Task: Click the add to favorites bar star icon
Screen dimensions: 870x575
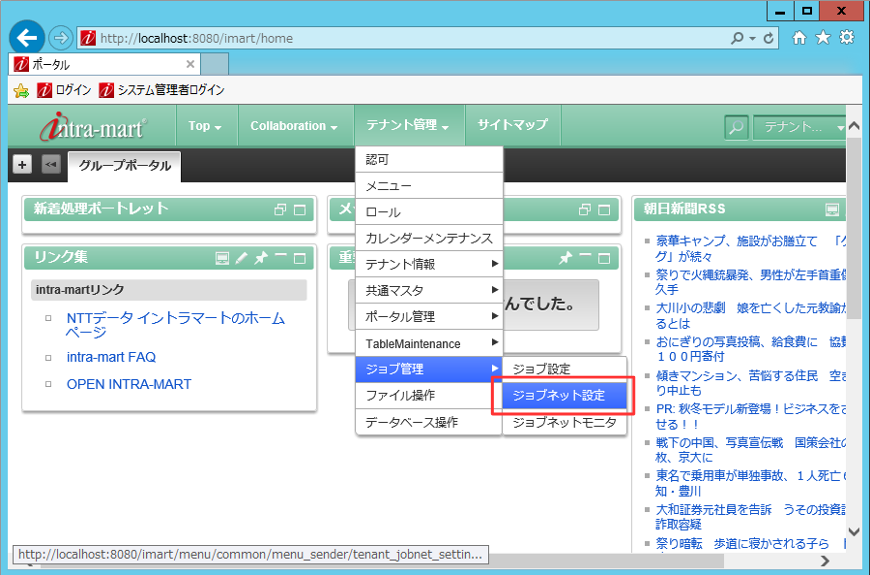Action: tap(21, 90)
